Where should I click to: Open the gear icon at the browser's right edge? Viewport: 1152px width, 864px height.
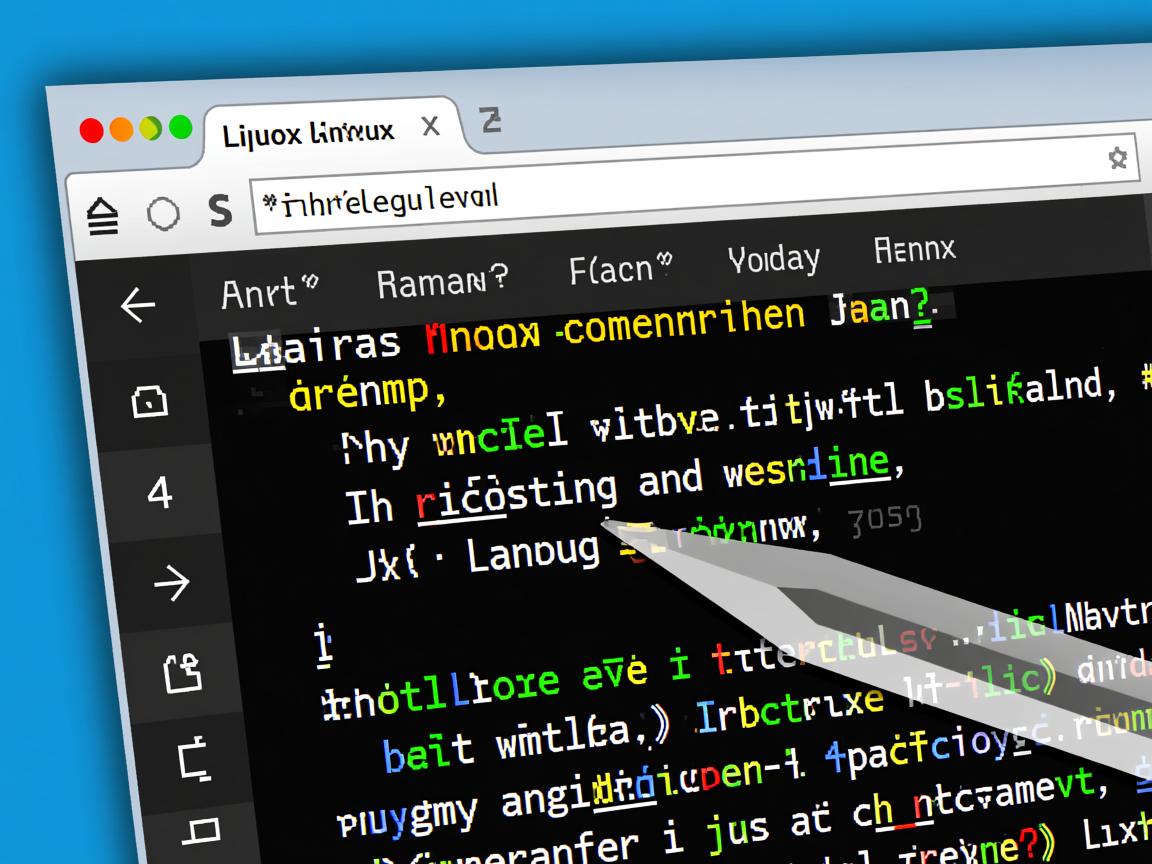pos(1118,158)
